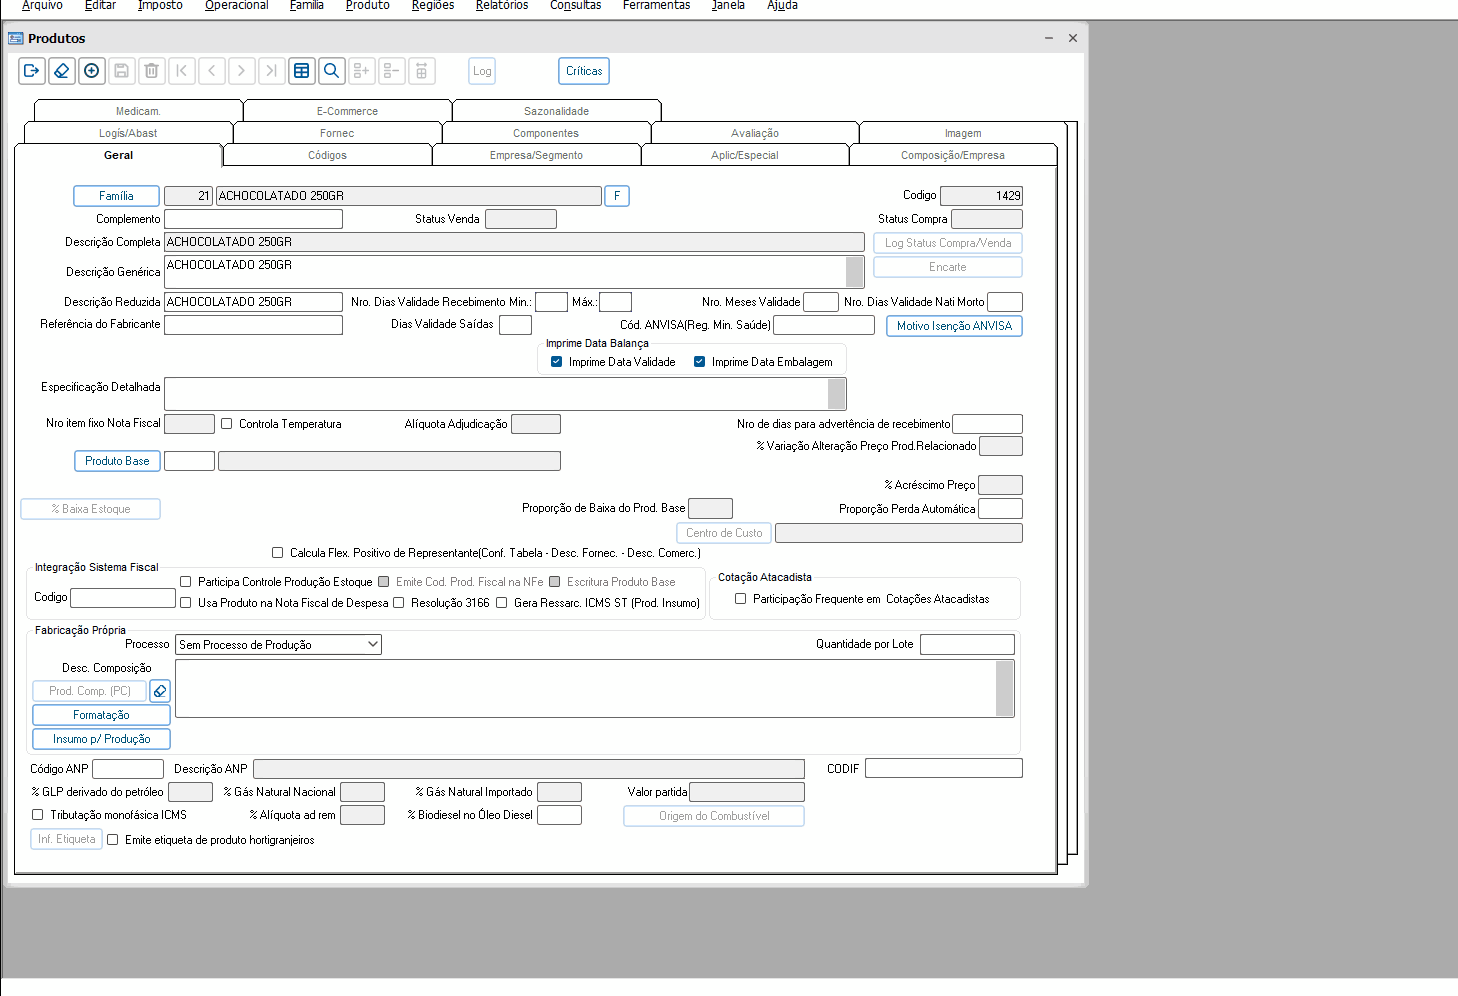
Task: Click the Cód. ANVISA input field
Action: (x=824, y=325)
